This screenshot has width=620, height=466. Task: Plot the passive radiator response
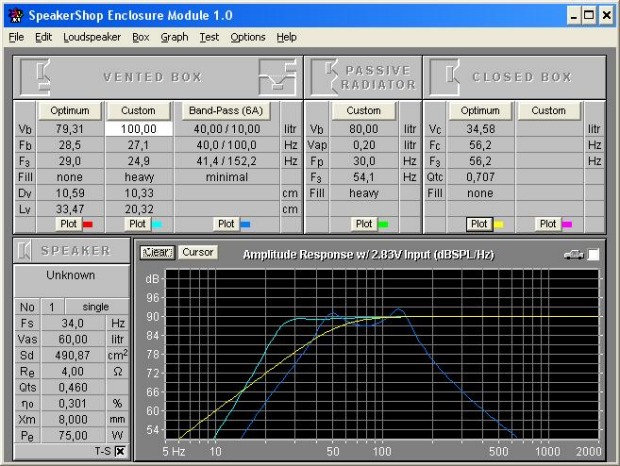point(364,224)
